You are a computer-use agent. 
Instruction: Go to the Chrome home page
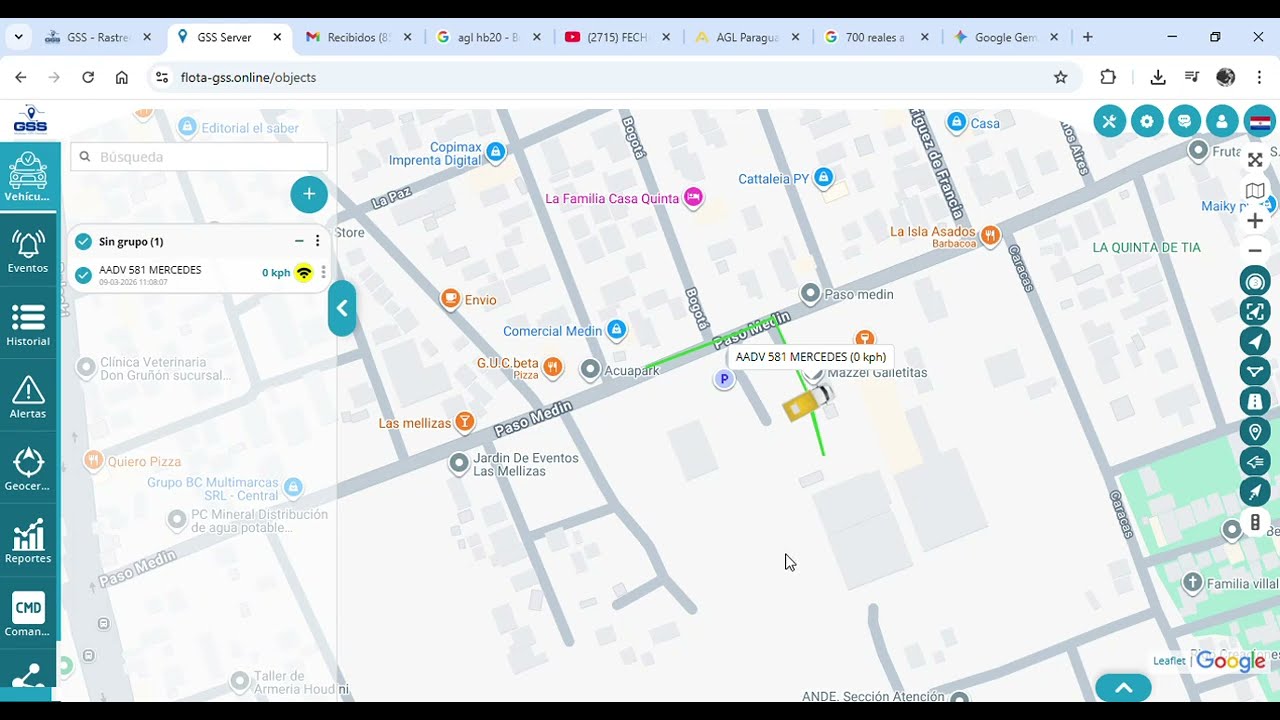(122, 77)
